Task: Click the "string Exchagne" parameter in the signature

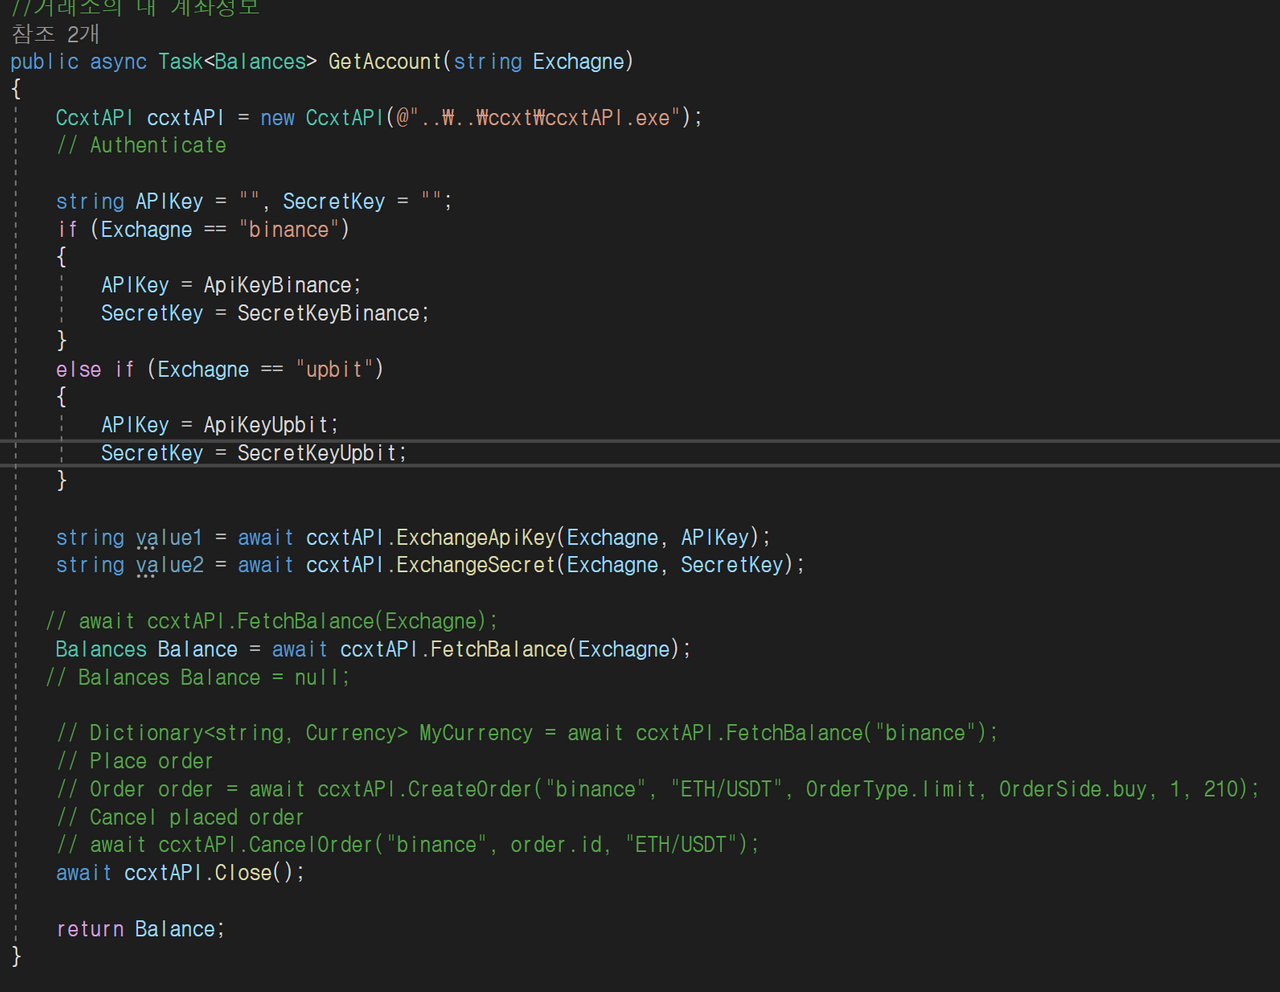Action: pos(538,62)
